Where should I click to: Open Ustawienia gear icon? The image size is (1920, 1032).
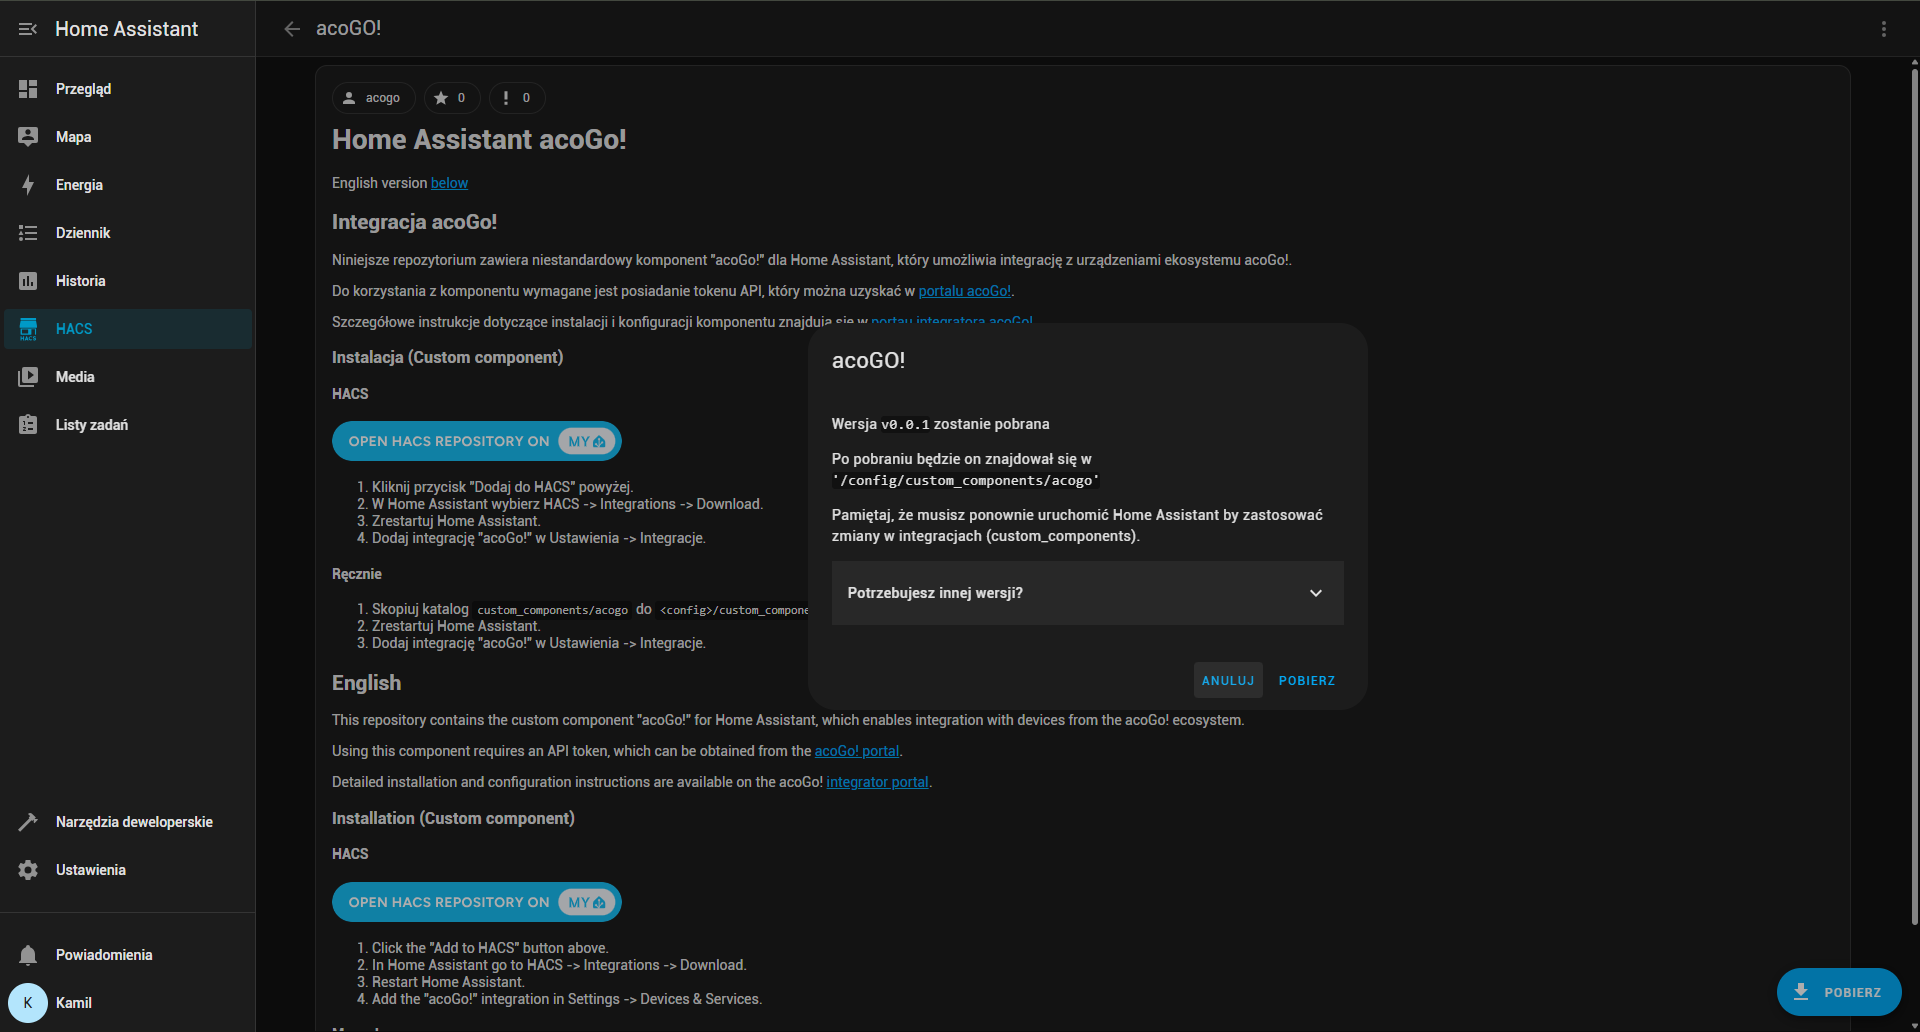coord(28,870)
